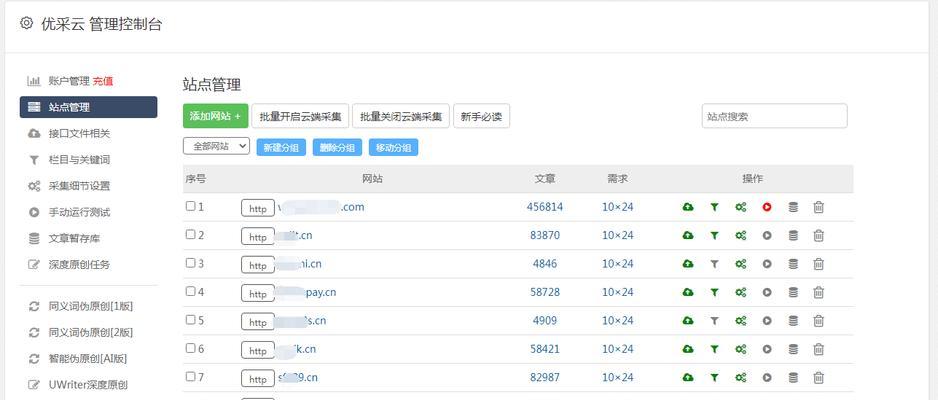Click the 站点搜索 search field
938x400 pixels.
coord(775,116)
